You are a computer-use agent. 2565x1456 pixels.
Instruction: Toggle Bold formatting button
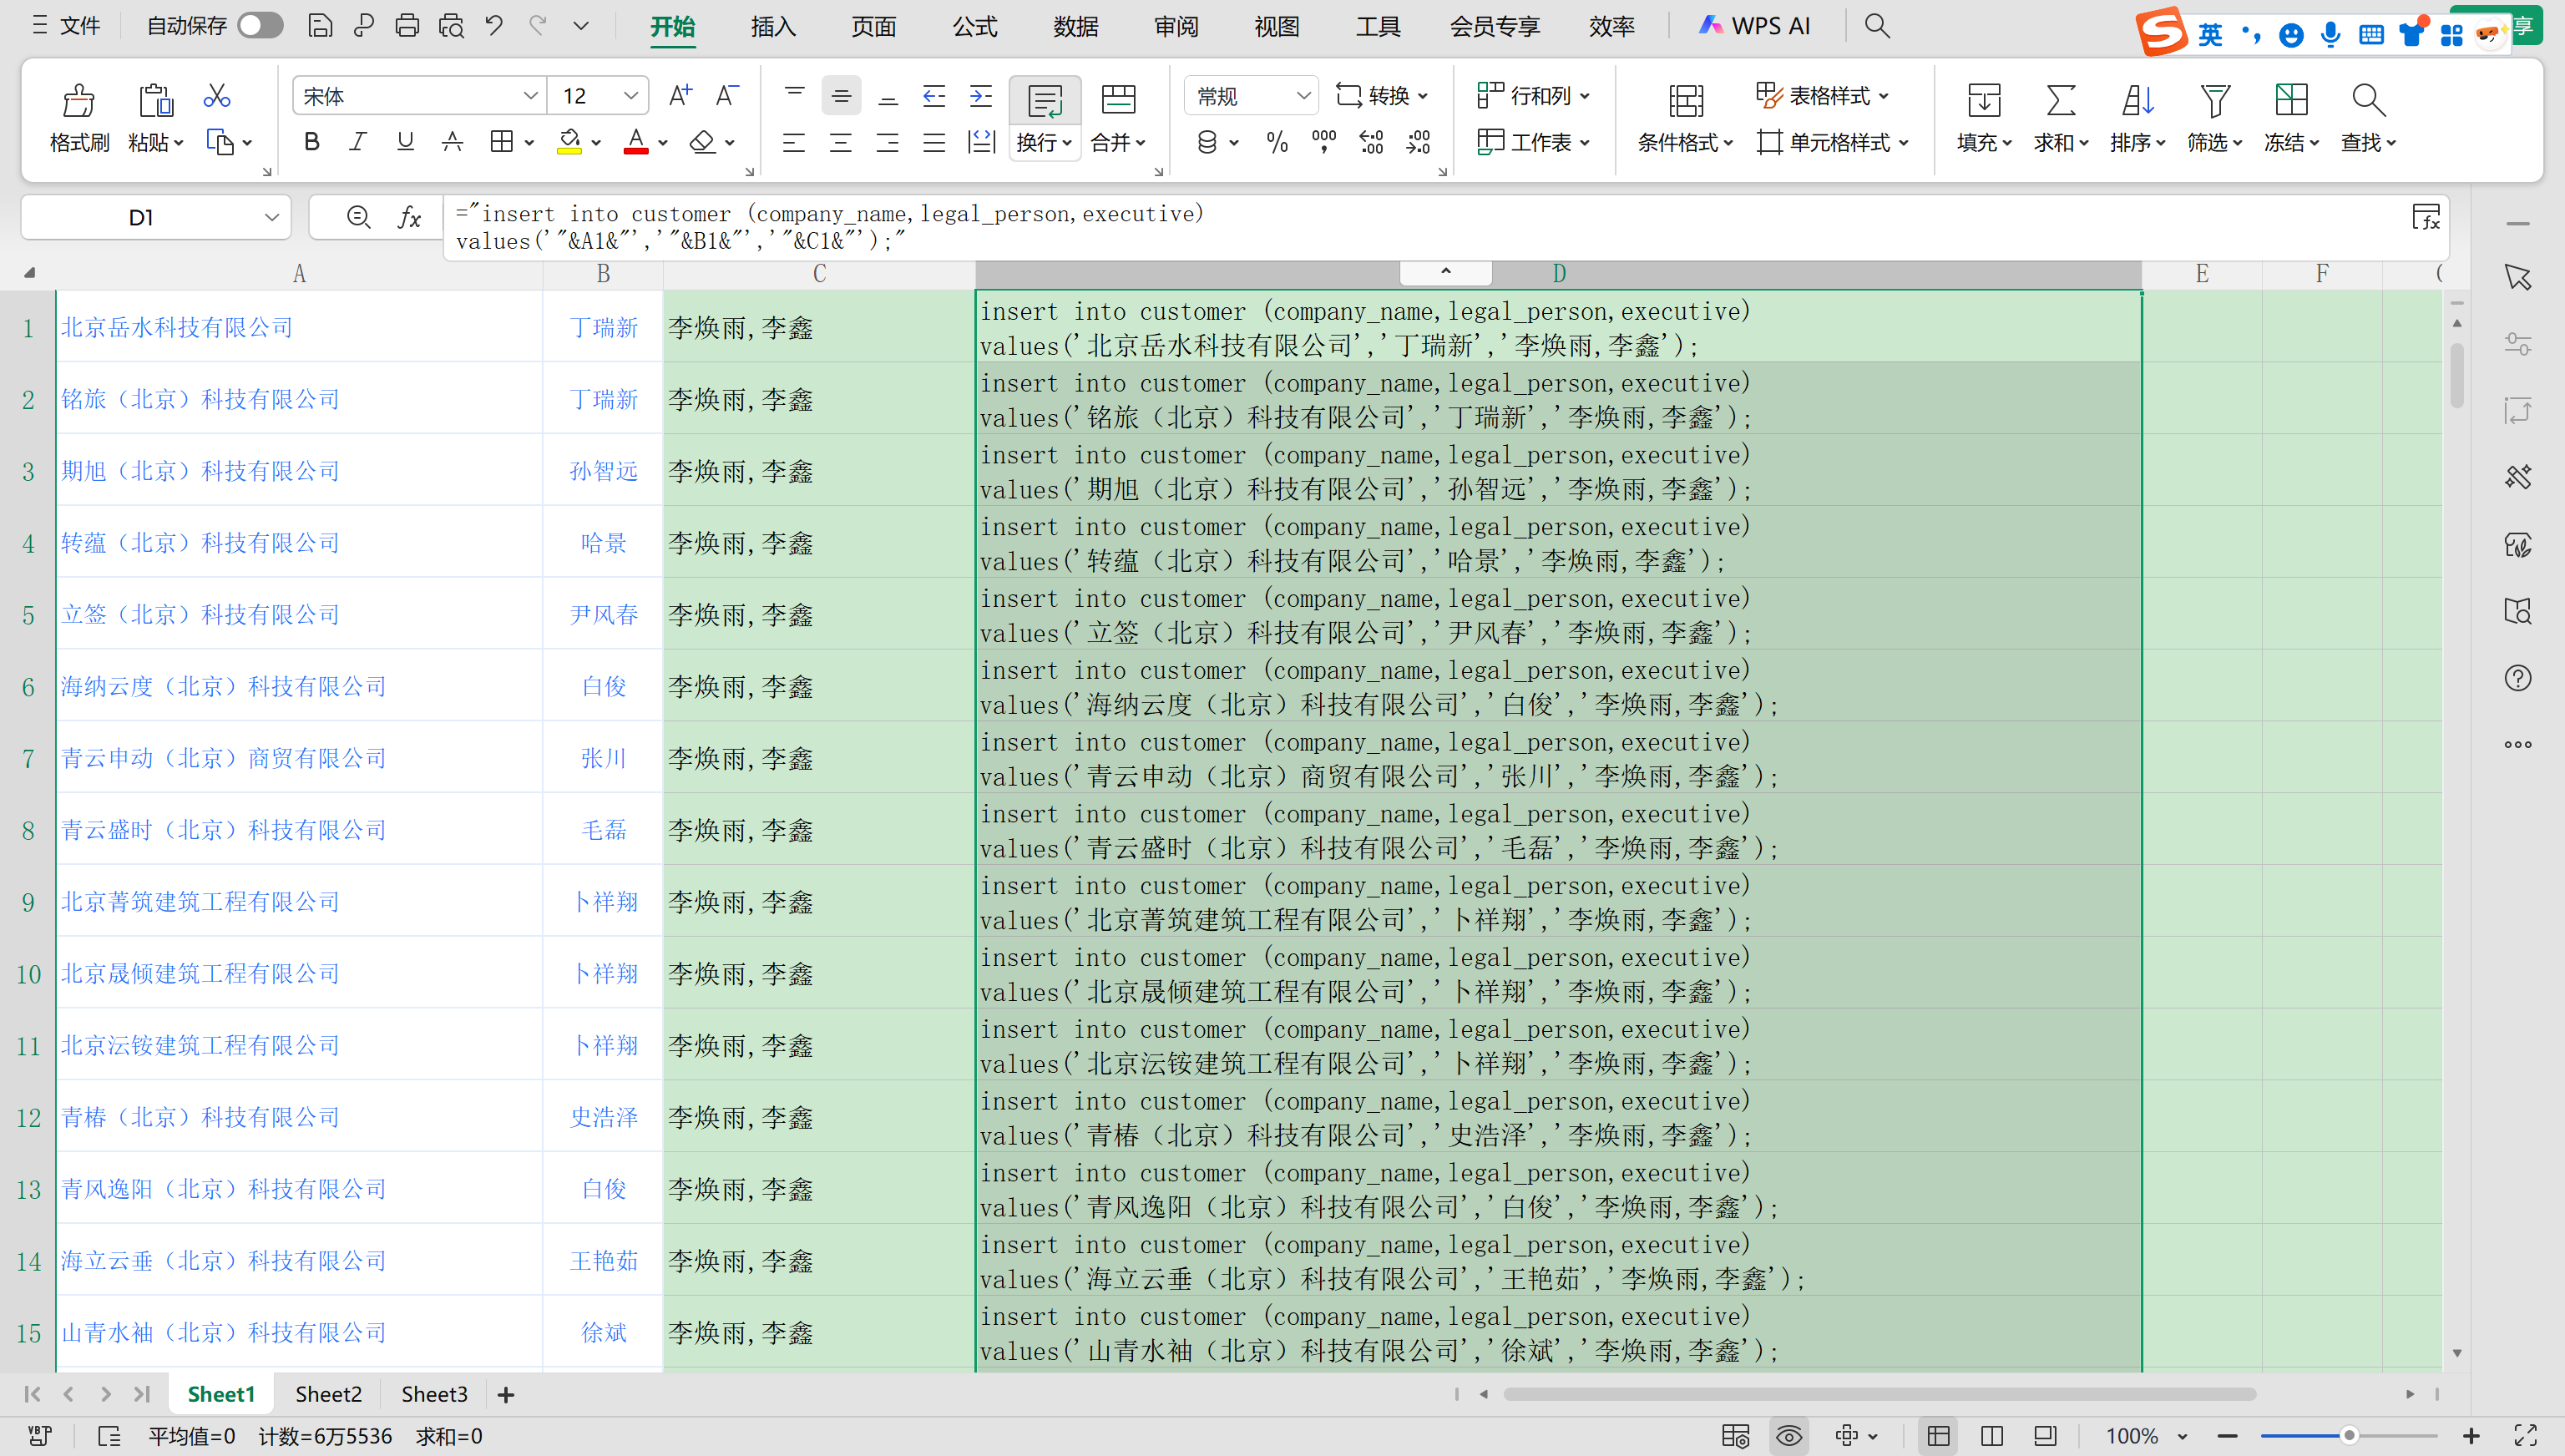[x=312, y=142]
